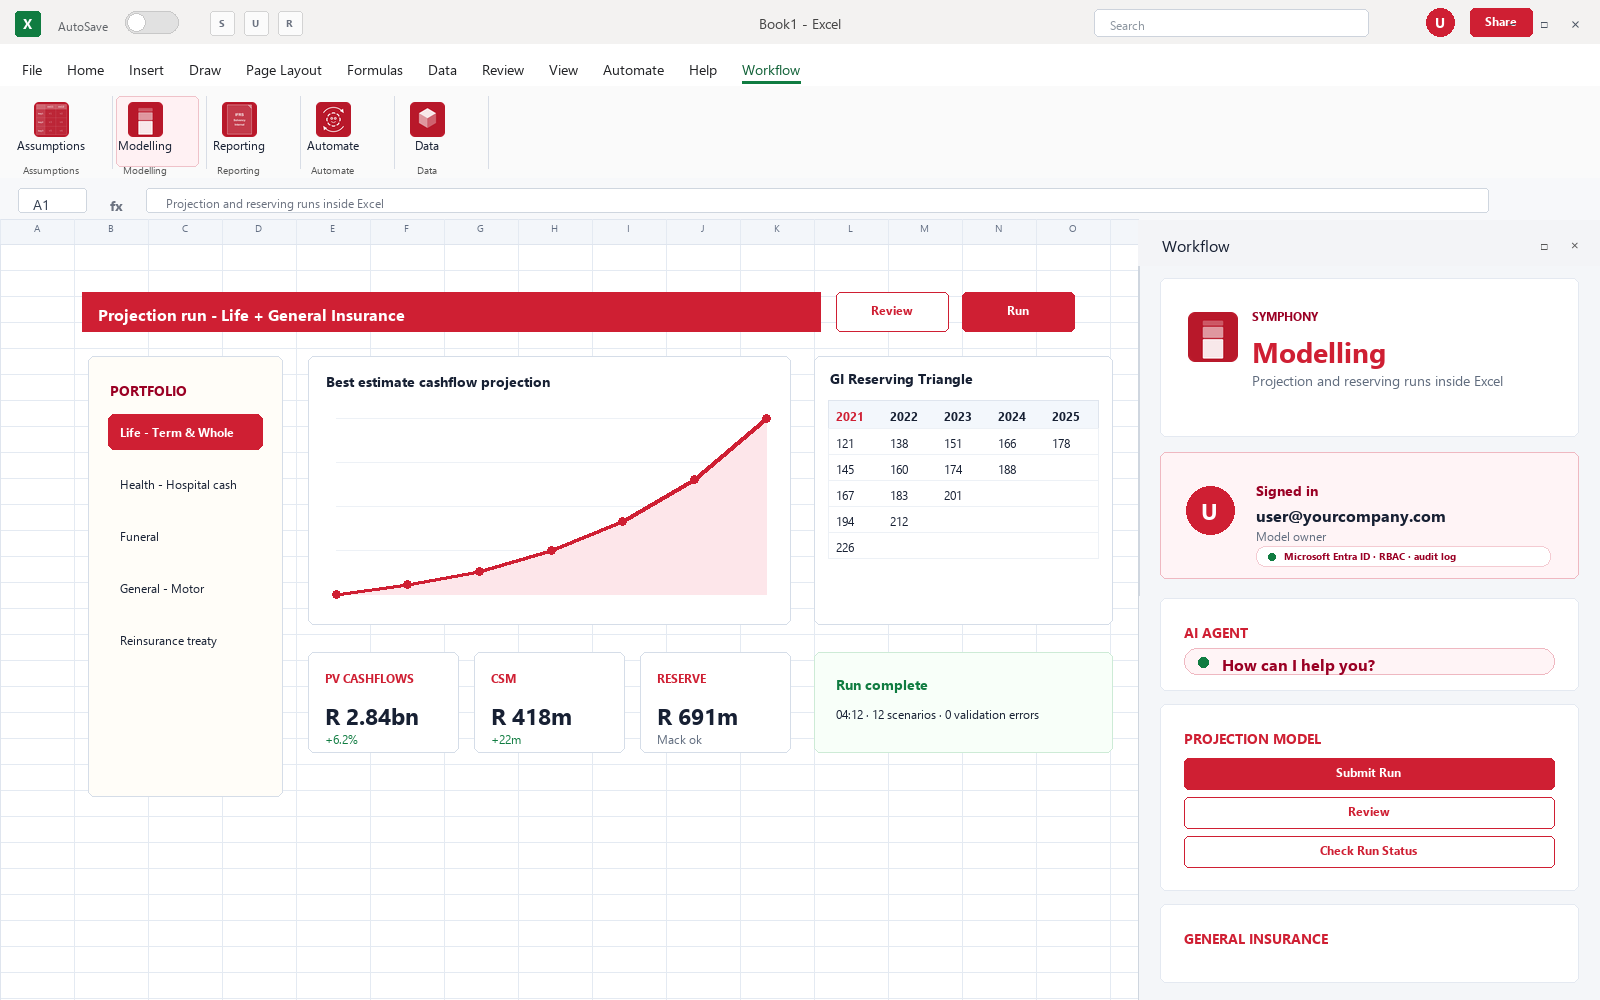
Task: Switch to the View tab
Action: [x=563, y=70]
